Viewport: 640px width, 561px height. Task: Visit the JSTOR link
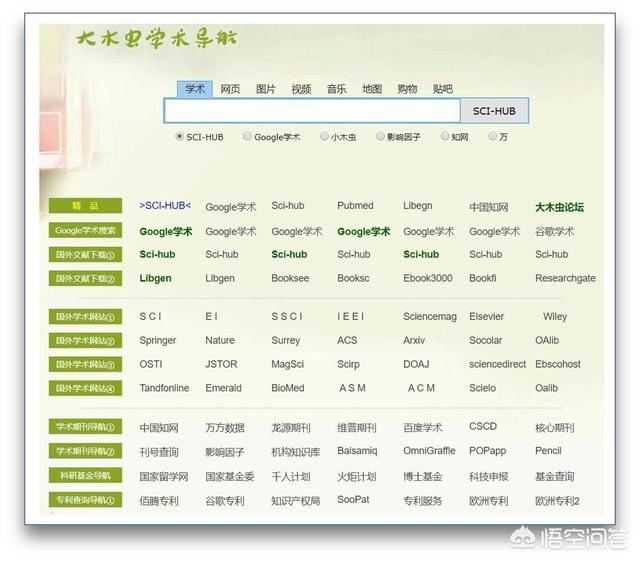click(x=221, y=364)
